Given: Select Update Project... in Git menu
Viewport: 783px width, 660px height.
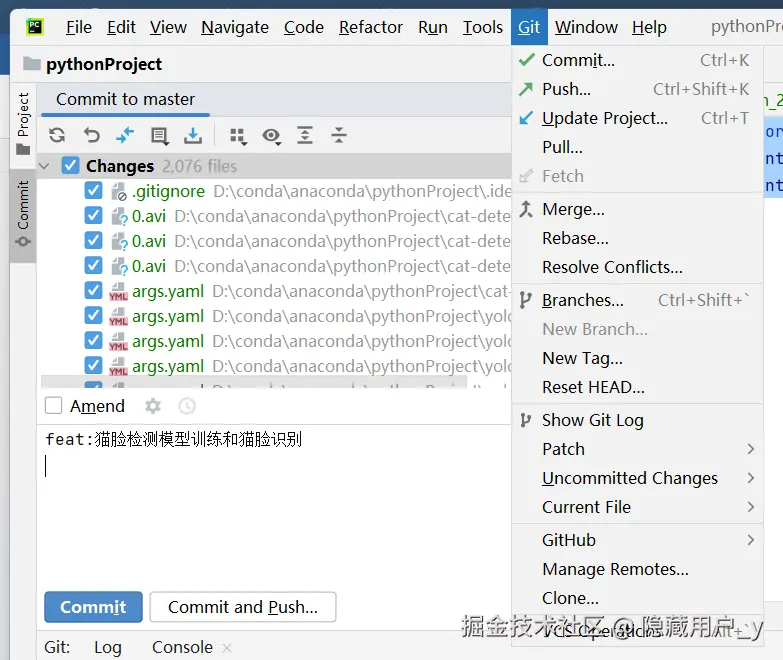Looking at the screenshot, I should [638, 118].
